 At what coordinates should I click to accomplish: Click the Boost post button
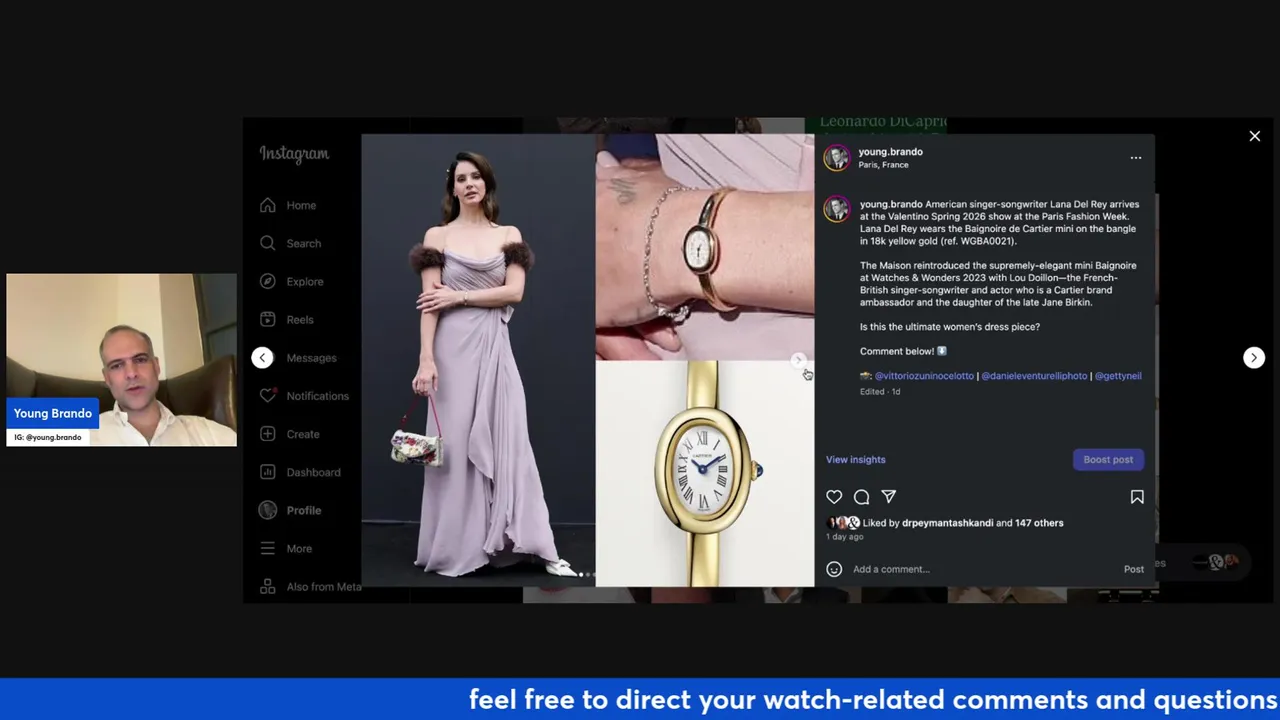pyautogui.click(x=1108, y=459)
